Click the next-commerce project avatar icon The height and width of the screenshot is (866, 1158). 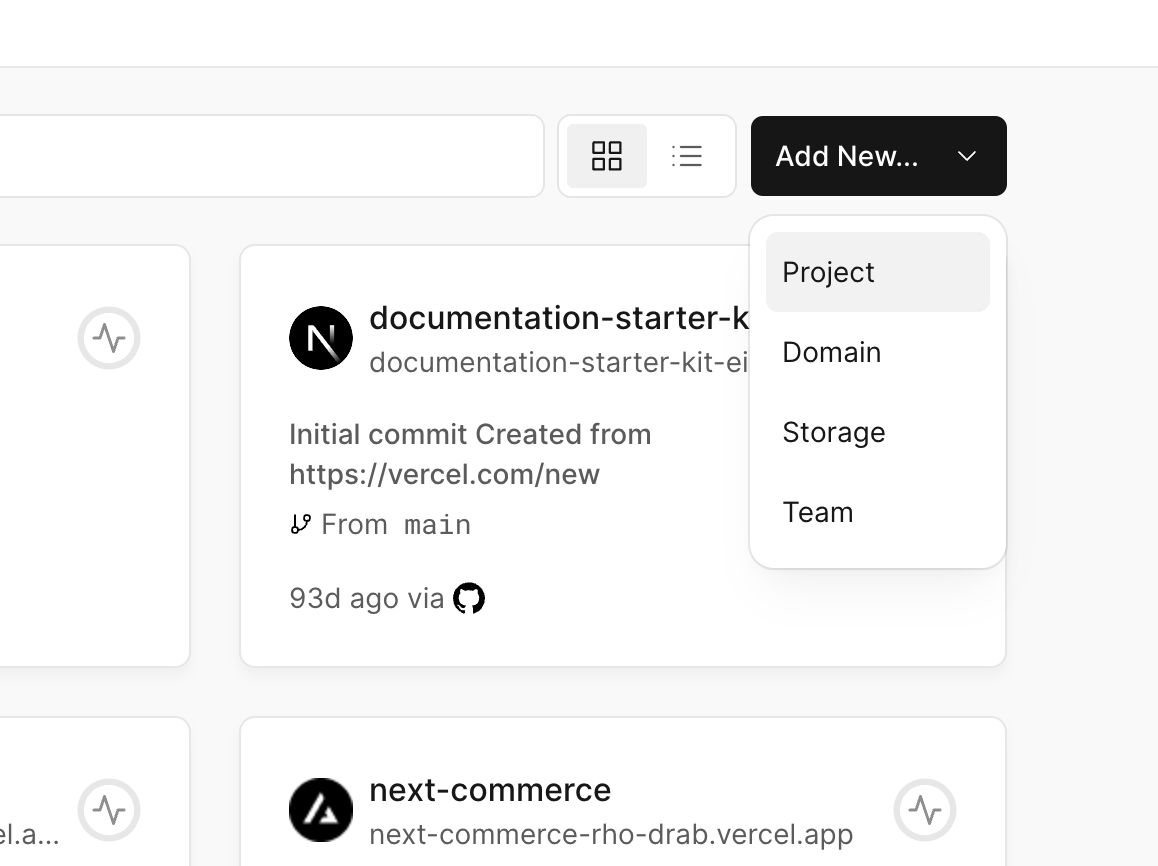tap(320, 810)
